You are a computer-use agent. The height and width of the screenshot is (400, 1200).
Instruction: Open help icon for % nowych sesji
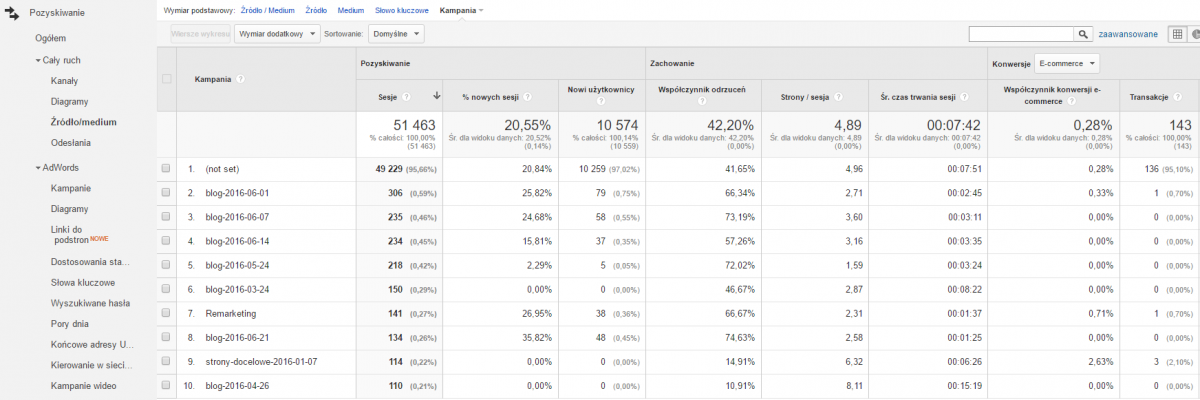pos(527,97)
